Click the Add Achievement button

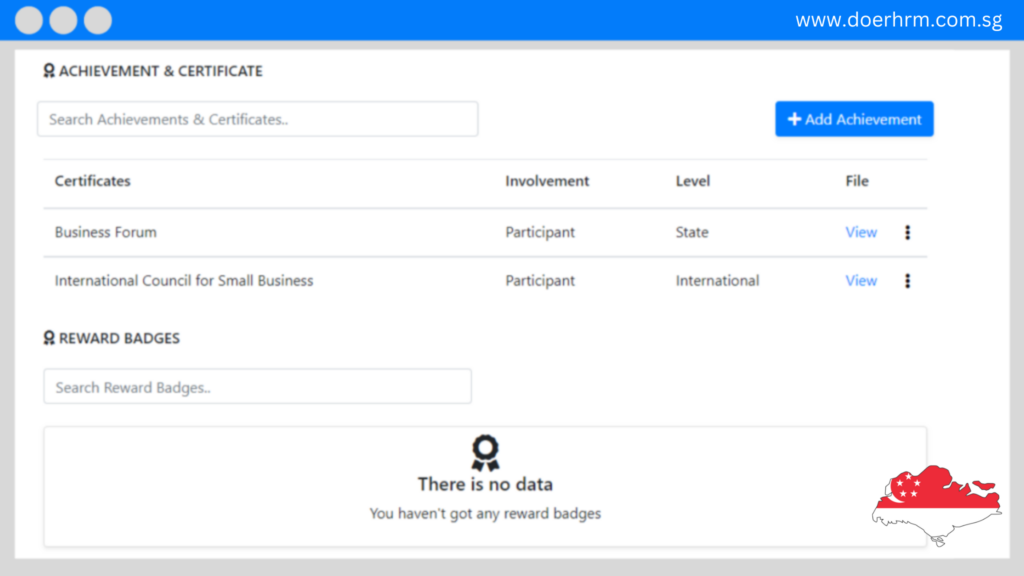coord(854,119)
